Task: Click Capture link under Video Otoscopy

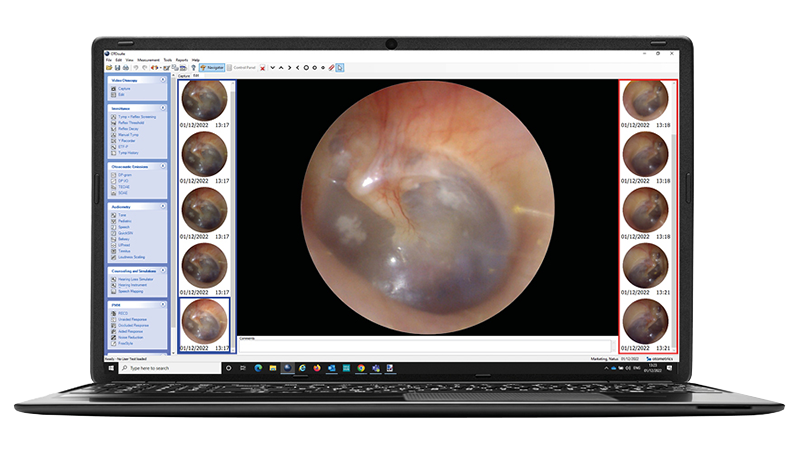Action: (124, 89)
